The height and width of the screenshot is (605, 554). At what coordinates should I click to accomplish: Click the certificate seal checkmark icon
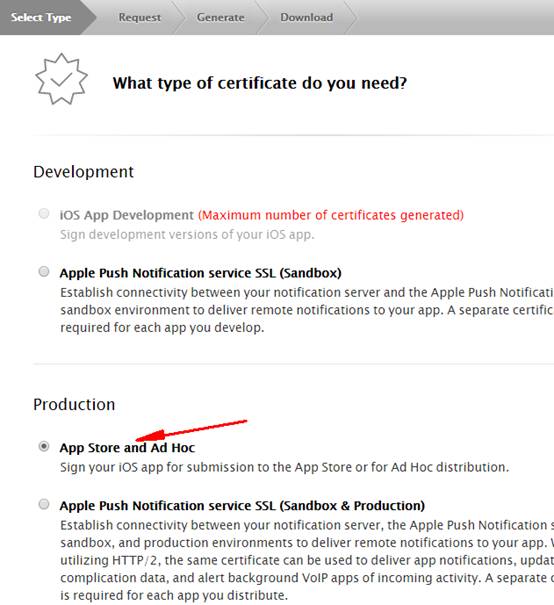(61, 79)
